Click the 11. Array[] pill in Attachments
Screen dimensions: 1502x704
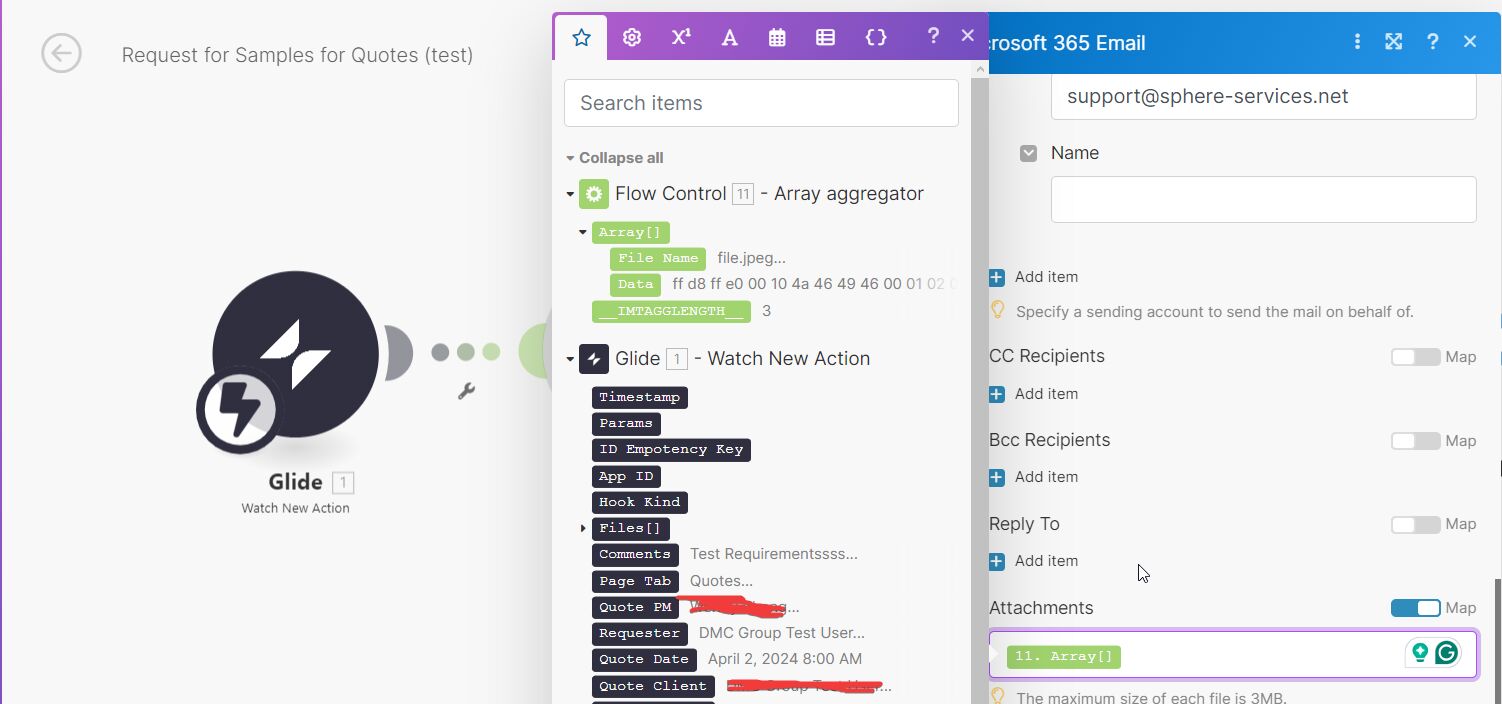pos(1064,656)
